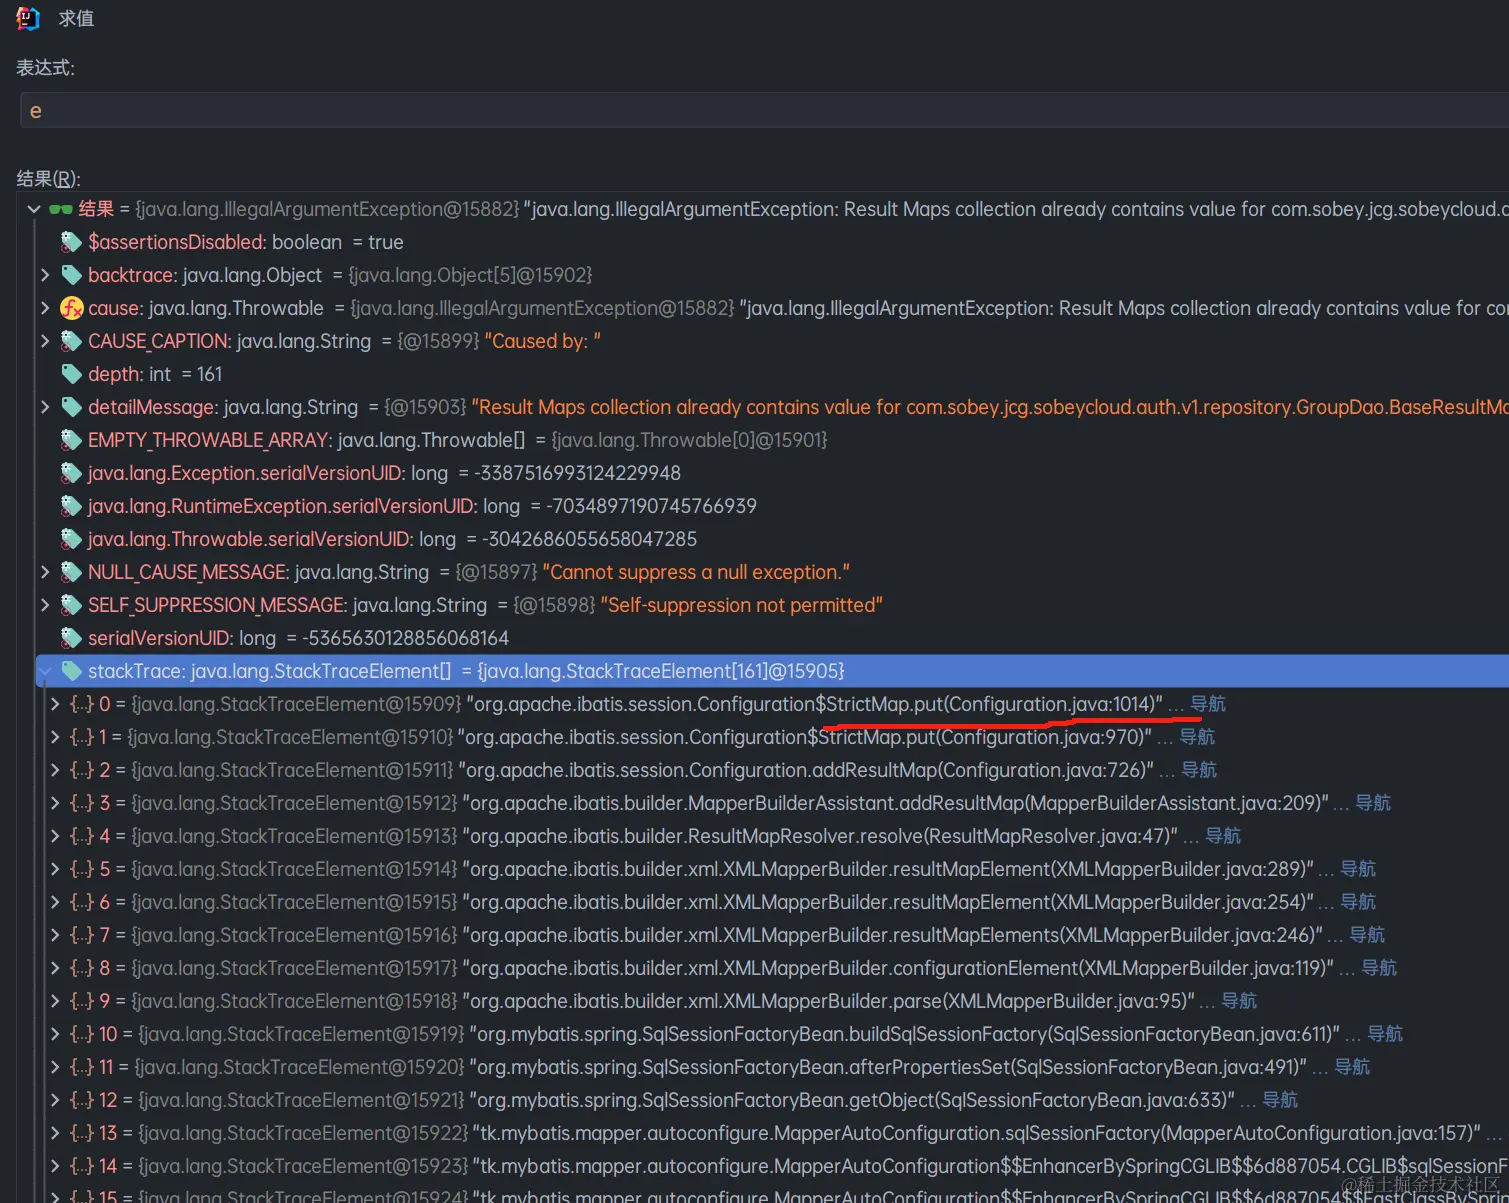Screen dimensions: 1509x1203
Task: Click the {..} object icon of stack element 7
Action: 82,935
